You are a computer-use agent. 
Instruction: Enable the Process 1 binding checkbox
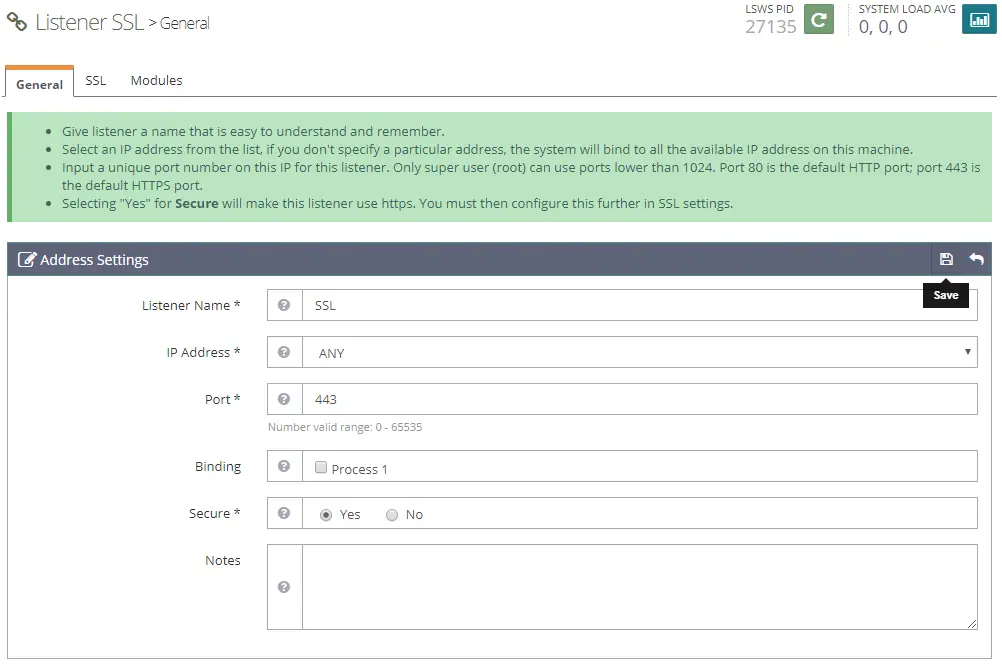tap(321, 467)
